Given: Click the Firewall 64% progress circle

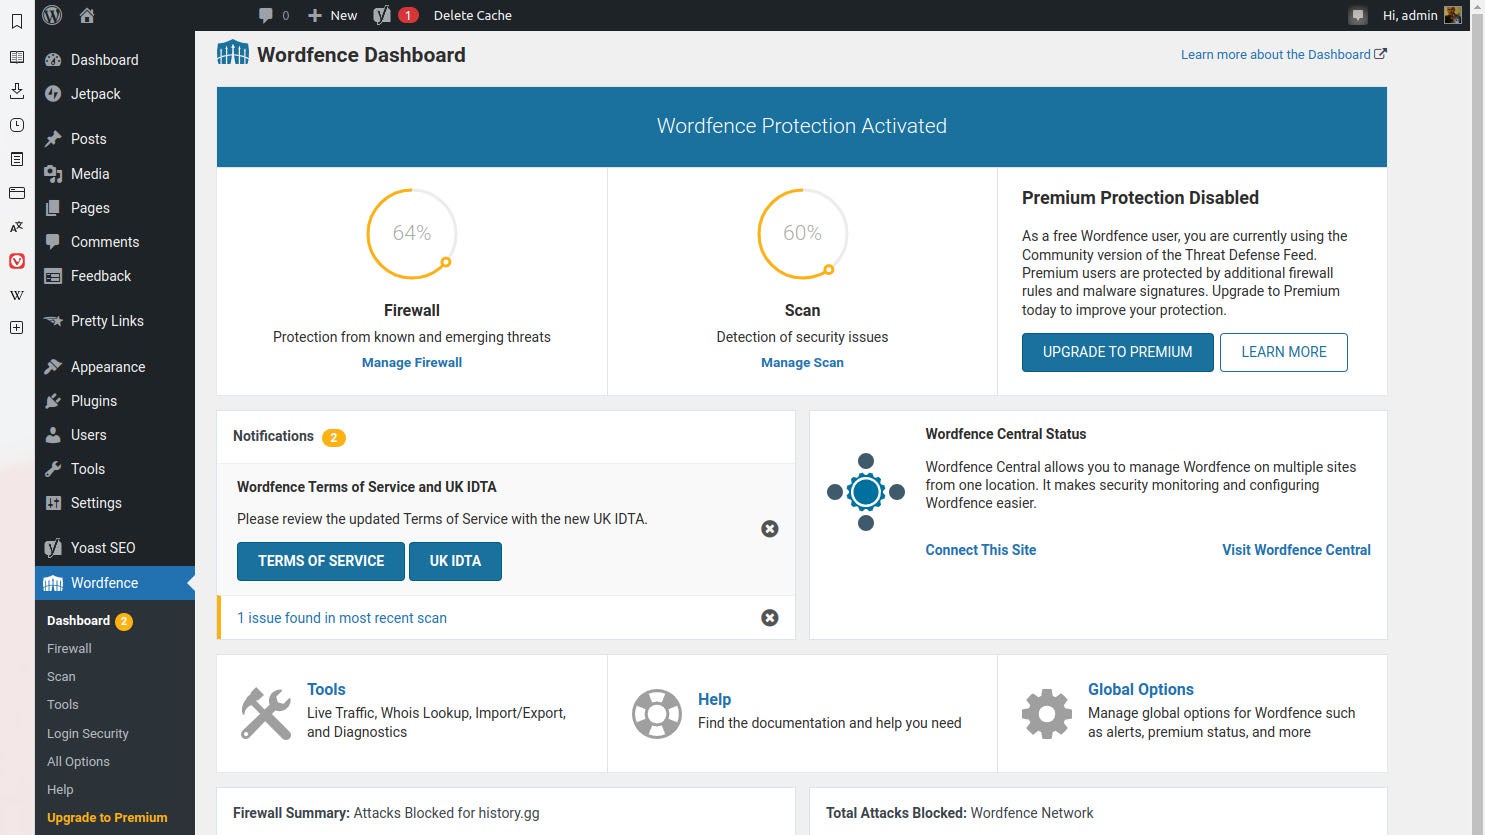Looking at the screenshot, I should 412,233.
